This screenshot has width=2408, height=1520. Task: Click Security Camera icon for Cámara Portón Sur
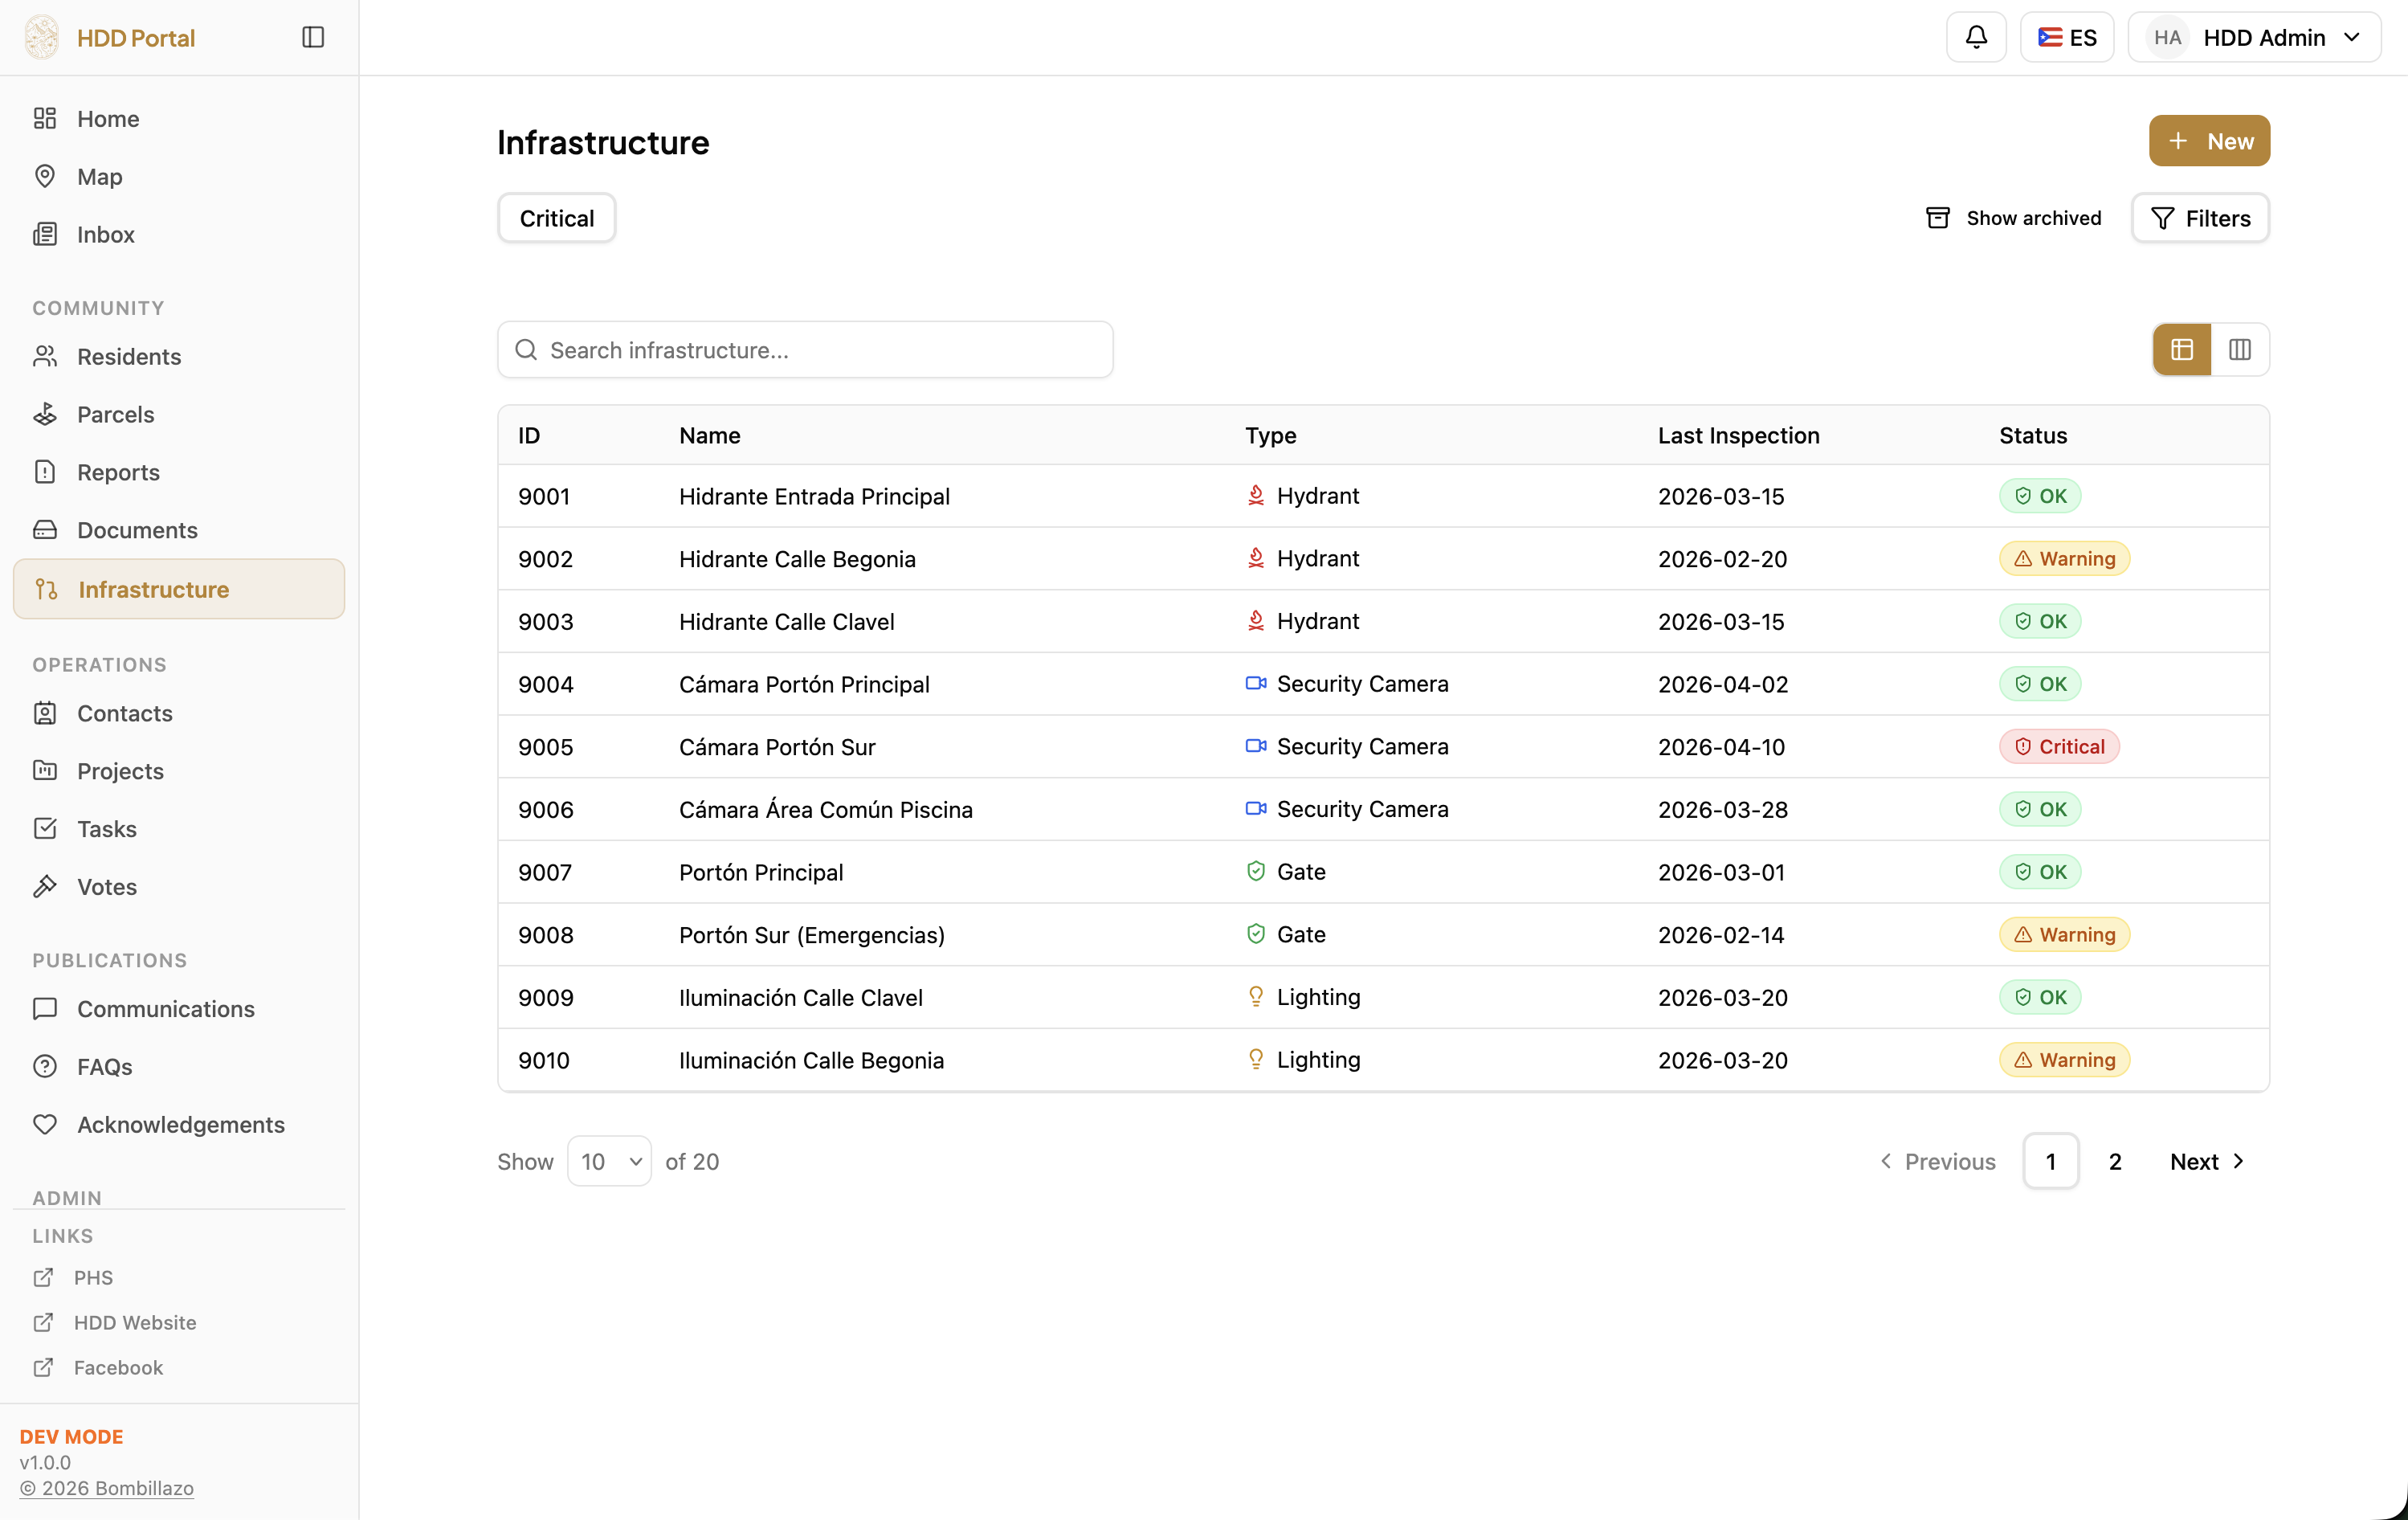click(x=1256, y=747)
